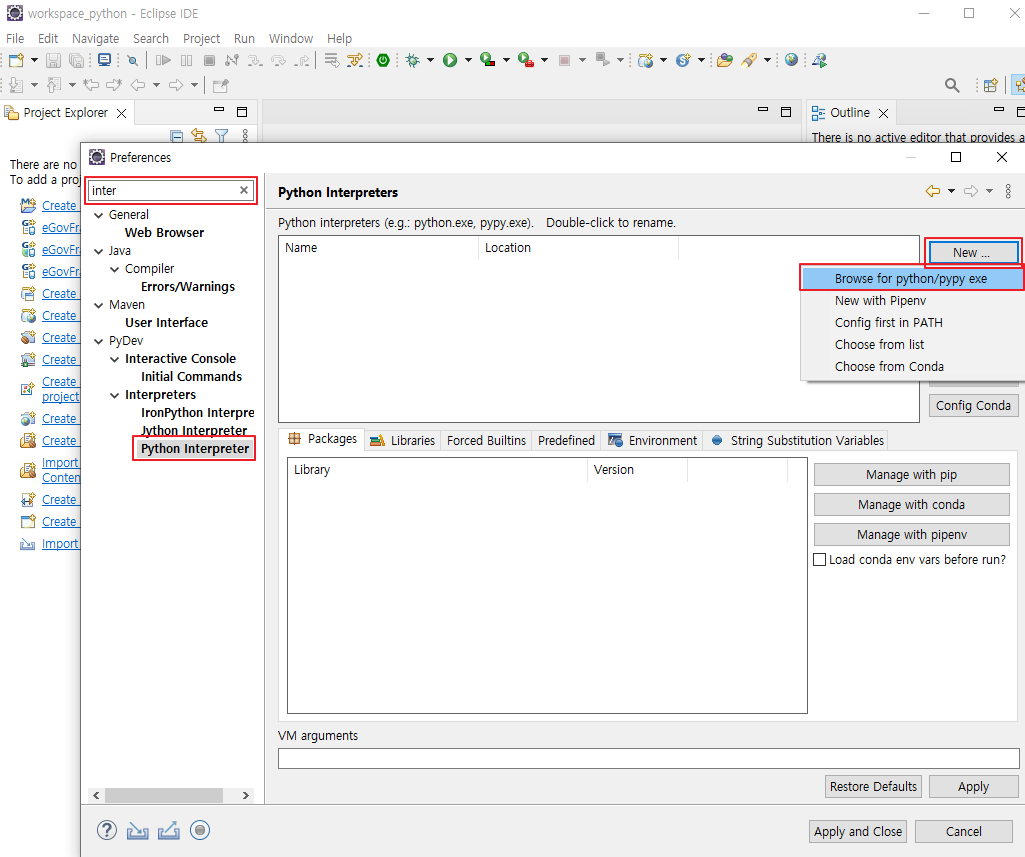Toggle Skip All Breakpoints icon
This screenshot has width=1025, height=857.
pyautogui.click(x=133, y=60)
